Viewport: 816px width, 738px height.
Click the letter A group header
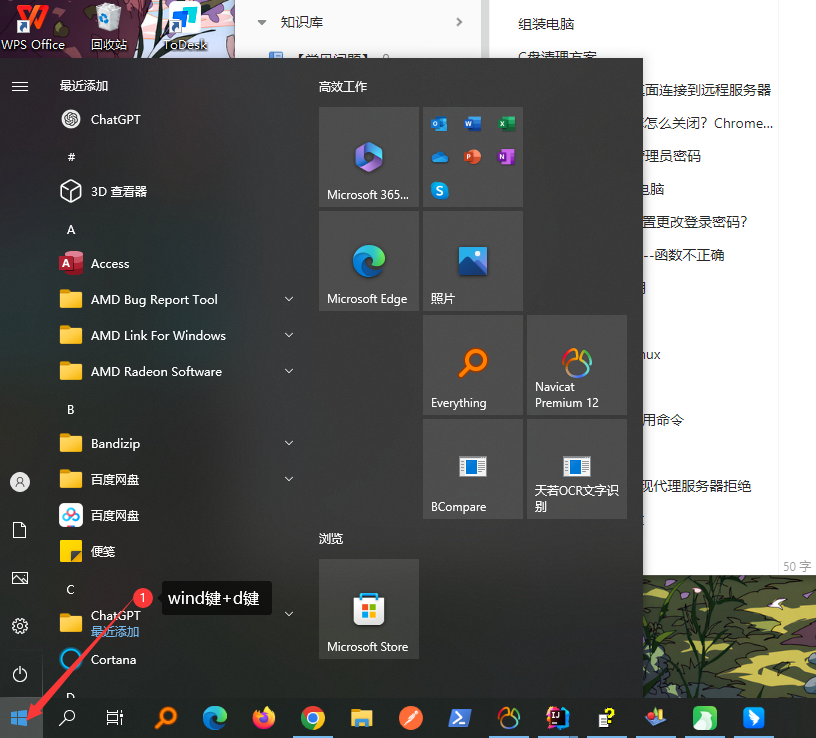pyautogui.click(x=71, y=230)
